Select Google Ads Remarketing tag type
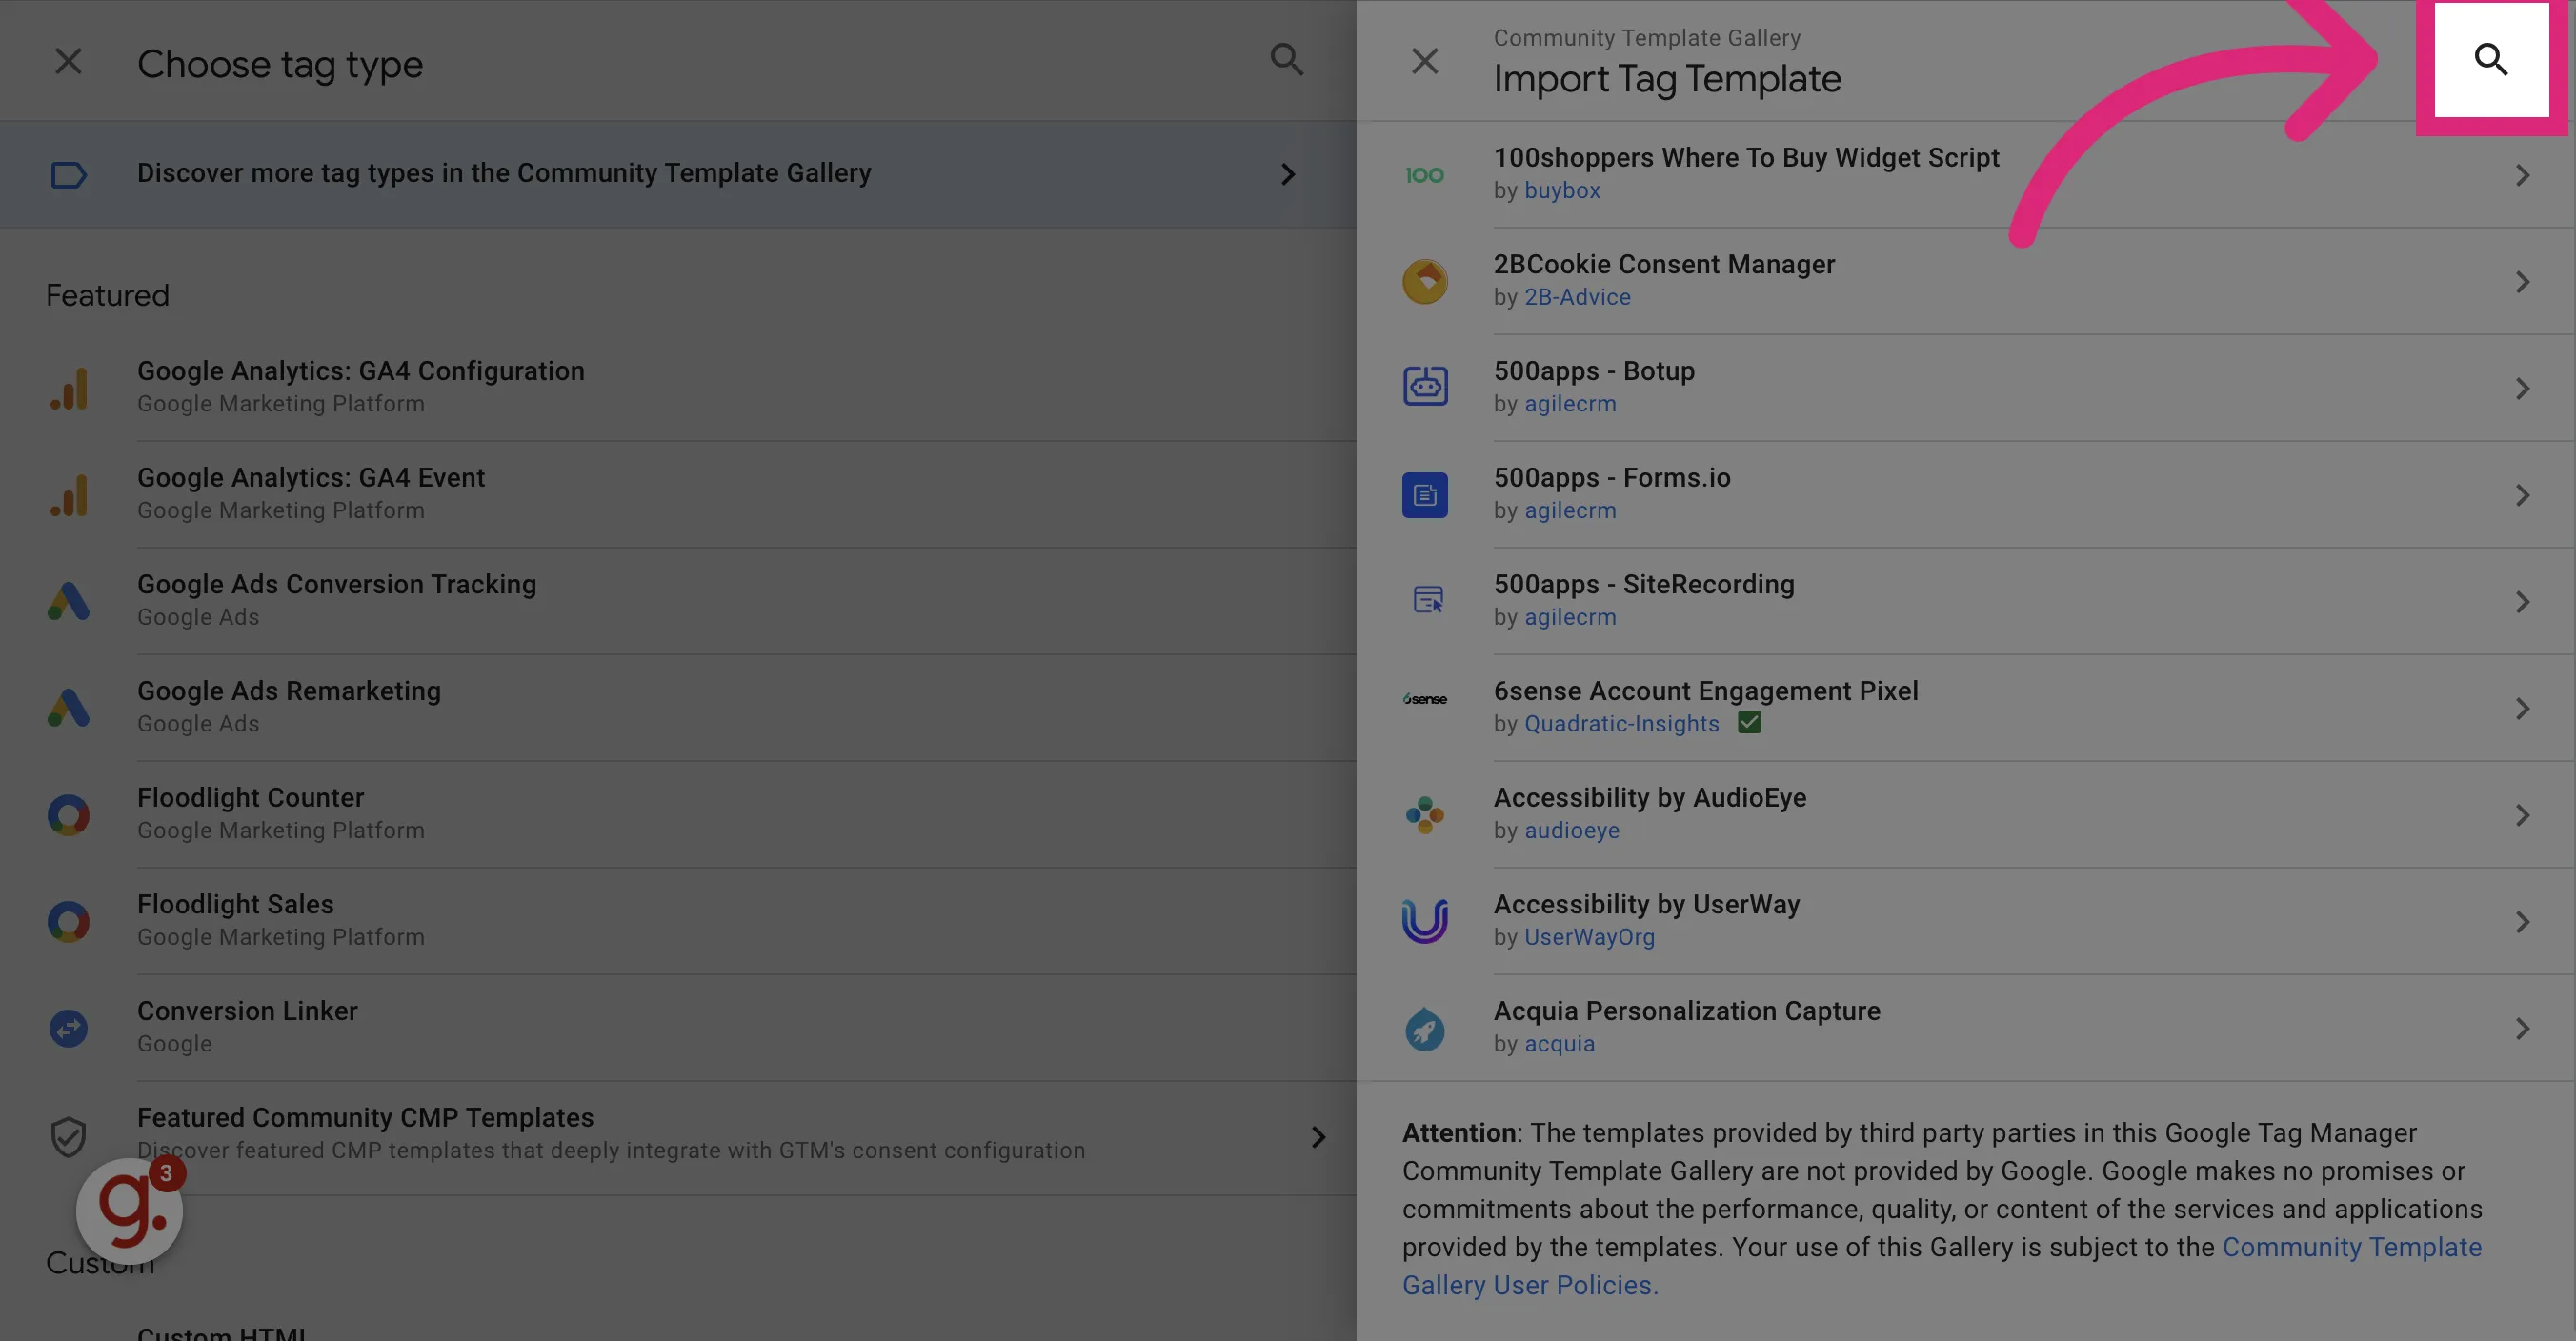This screenshot has width=2576, height=1341. (745, 708)
